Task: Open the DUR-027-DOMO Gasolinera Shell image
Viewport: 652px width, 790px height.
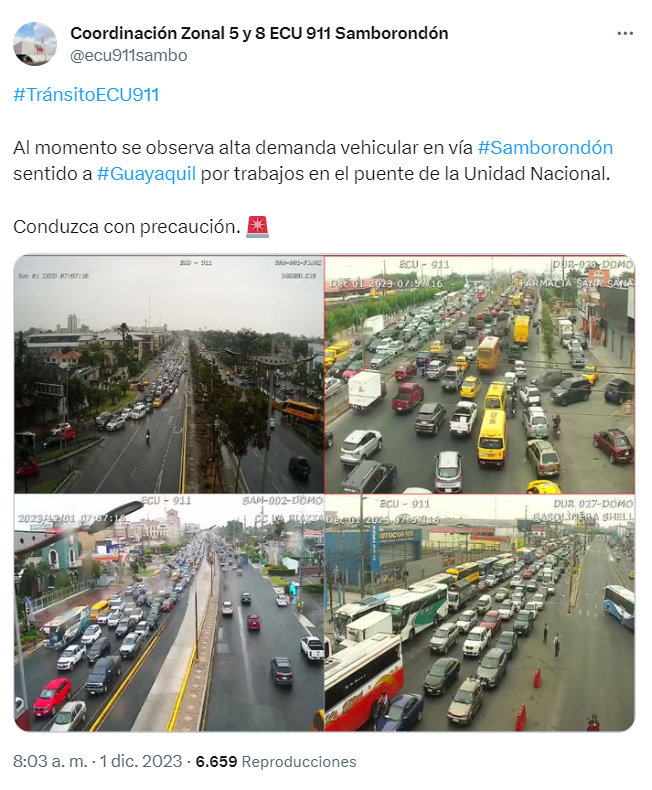Action: pyautogui.click(x=480, y=613)
